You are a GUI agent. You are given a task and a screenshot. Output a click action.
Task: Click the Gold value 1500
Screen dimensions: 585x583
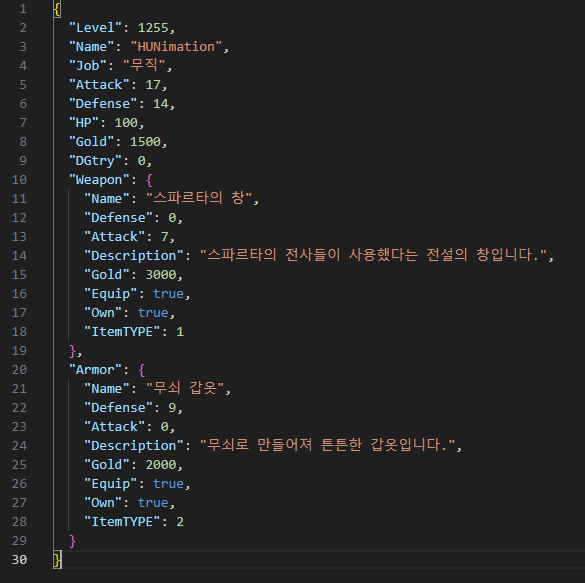[146, 142]
